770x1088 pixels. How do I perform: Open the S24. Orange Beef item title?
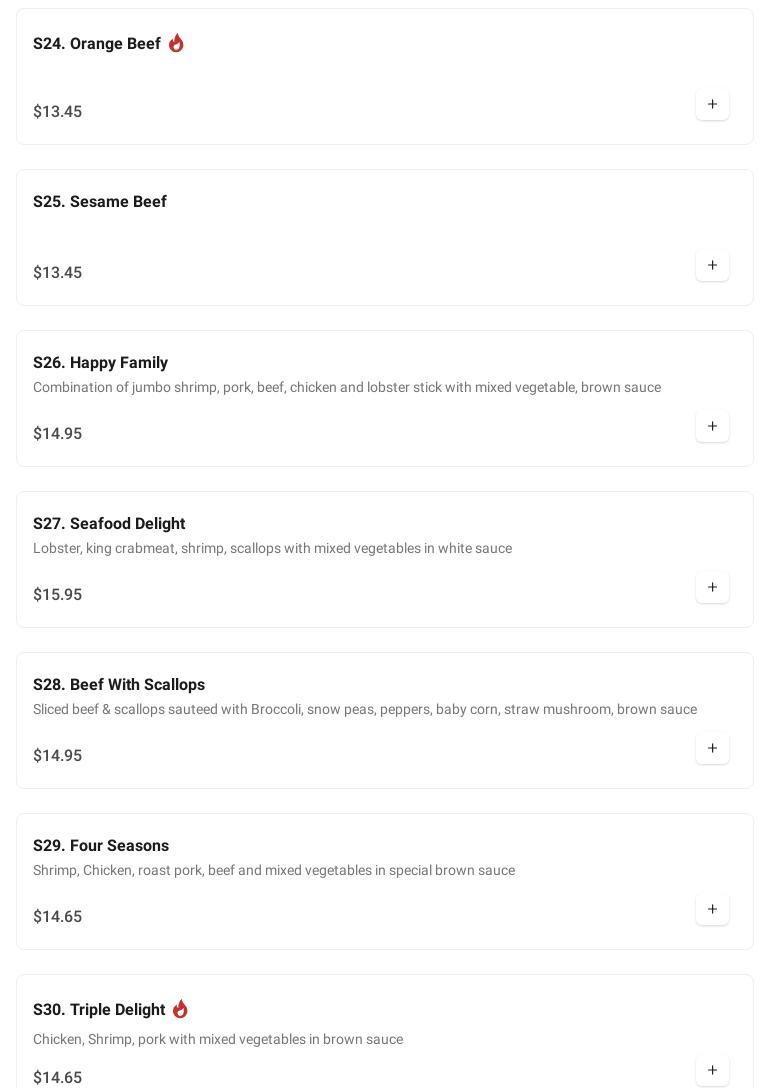[x=97, y=44]
